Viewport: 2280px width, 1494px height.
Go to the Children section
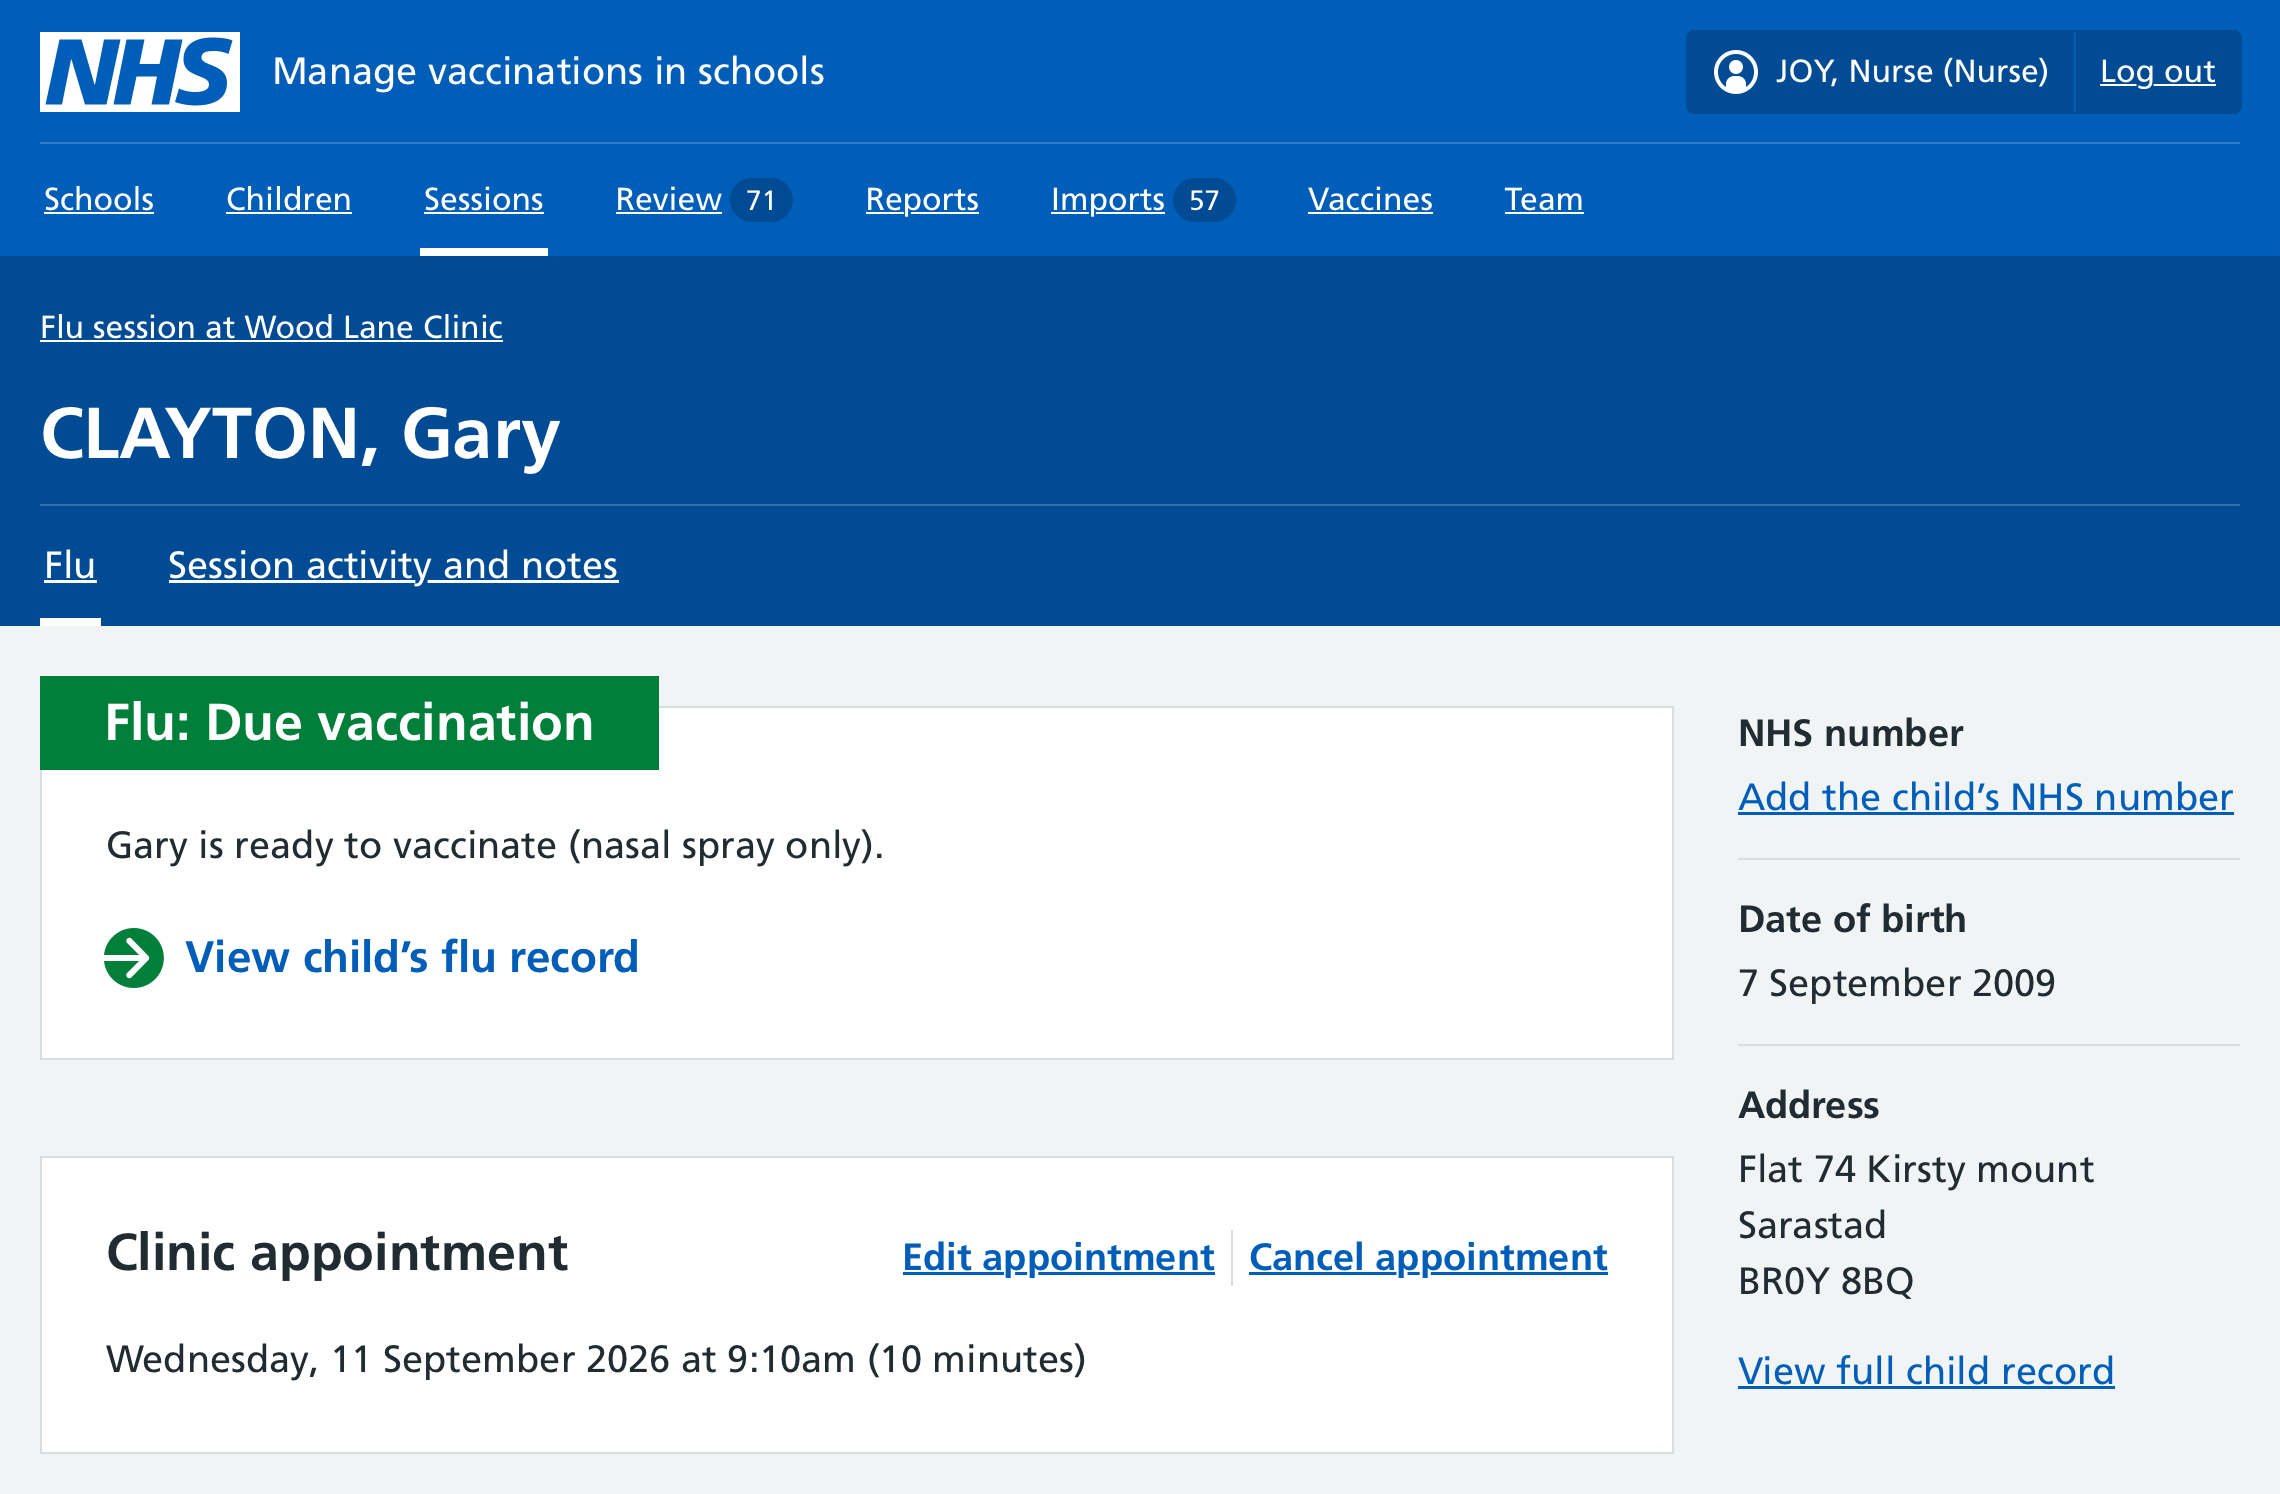click(x=289, y=199)
